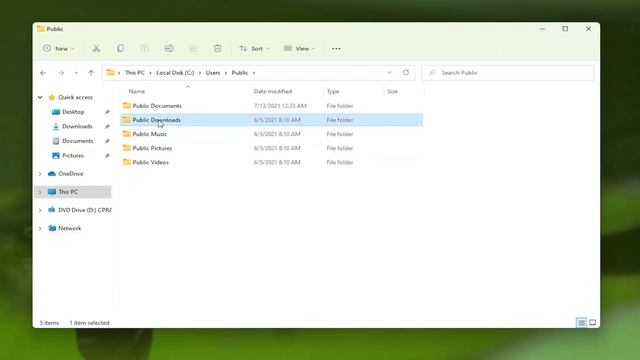Collapse the Quick access tree node
Screen dimensions: 640x360
pyautogui.click(x=40, y=97)
